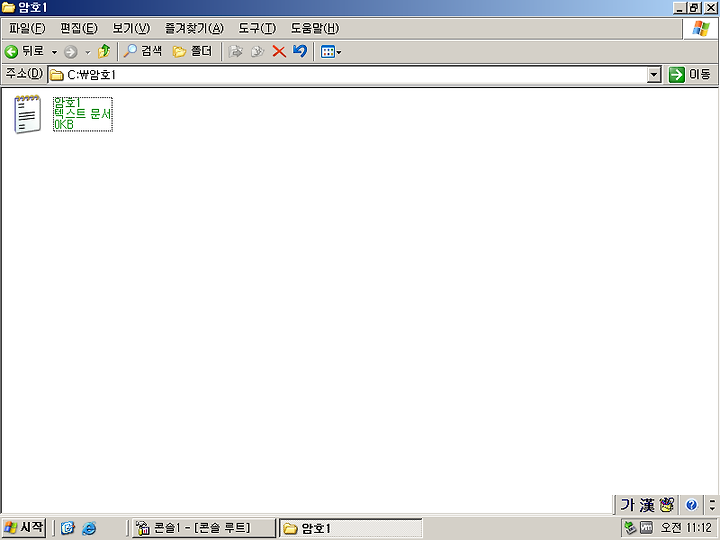Select the 암호1 text document icon
This screenshot has width=720, height=540.
click(x=27, y=114)
